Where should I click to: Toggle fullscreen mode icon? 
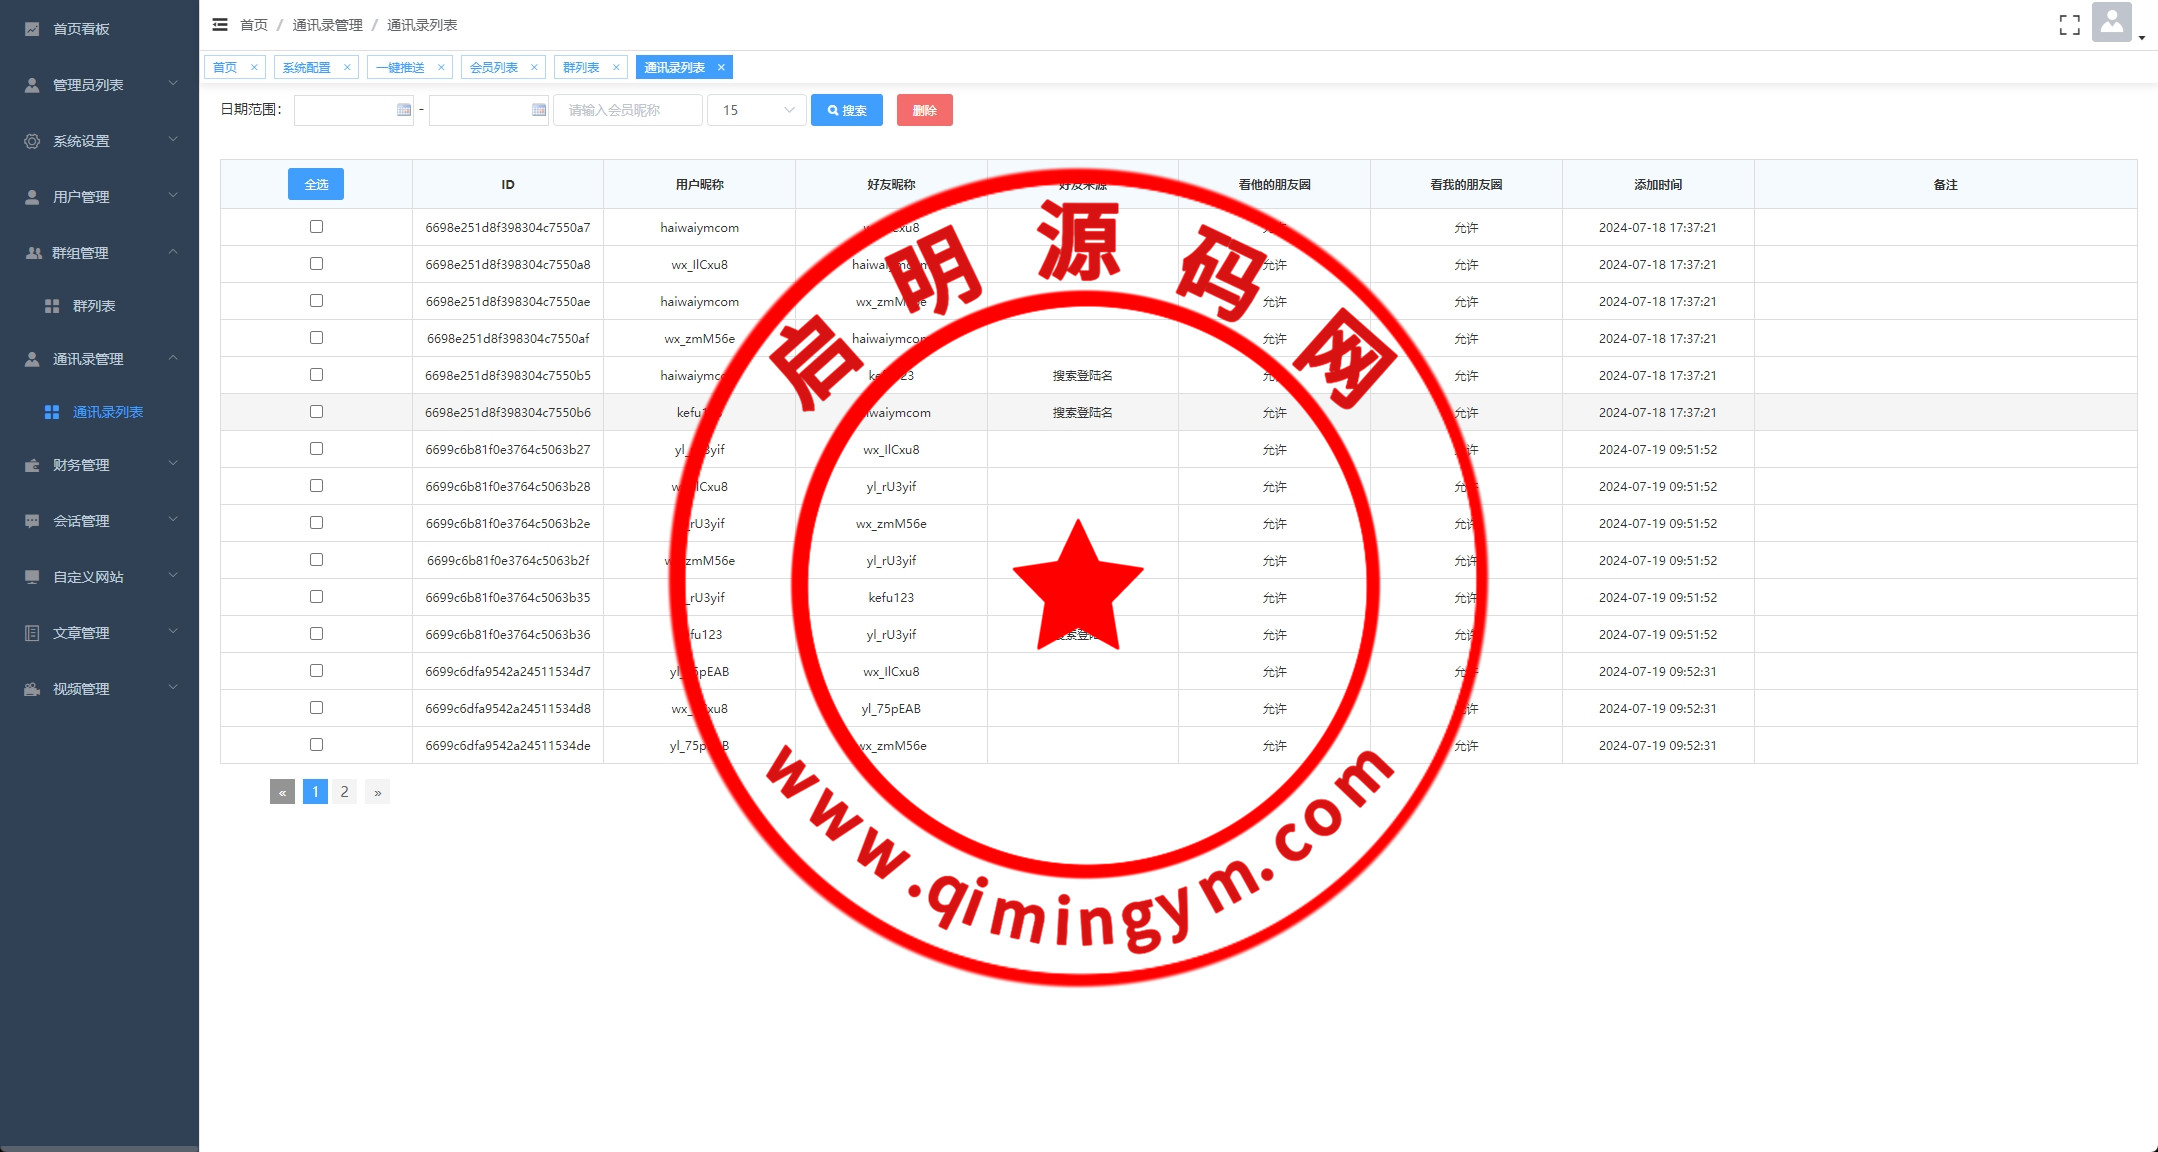[2069, 25]
